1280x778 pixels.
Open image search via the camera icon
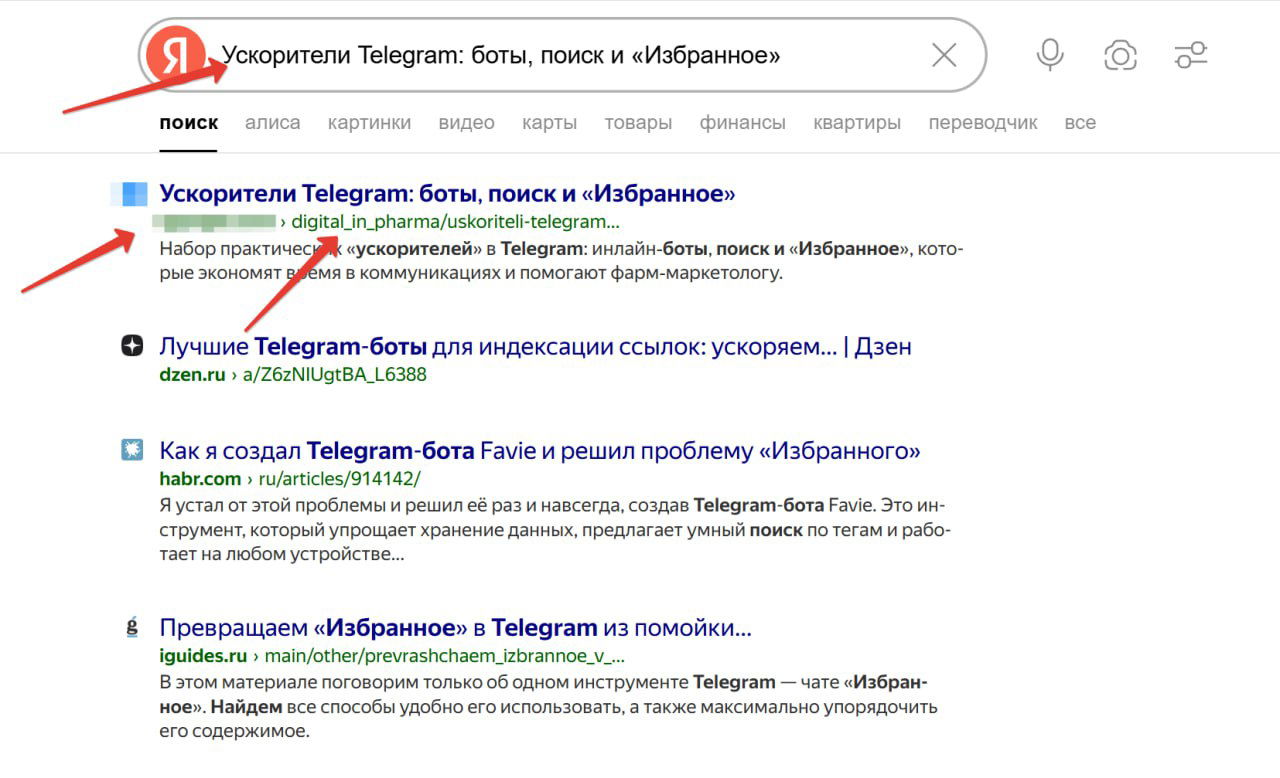tap(1120, 56)
